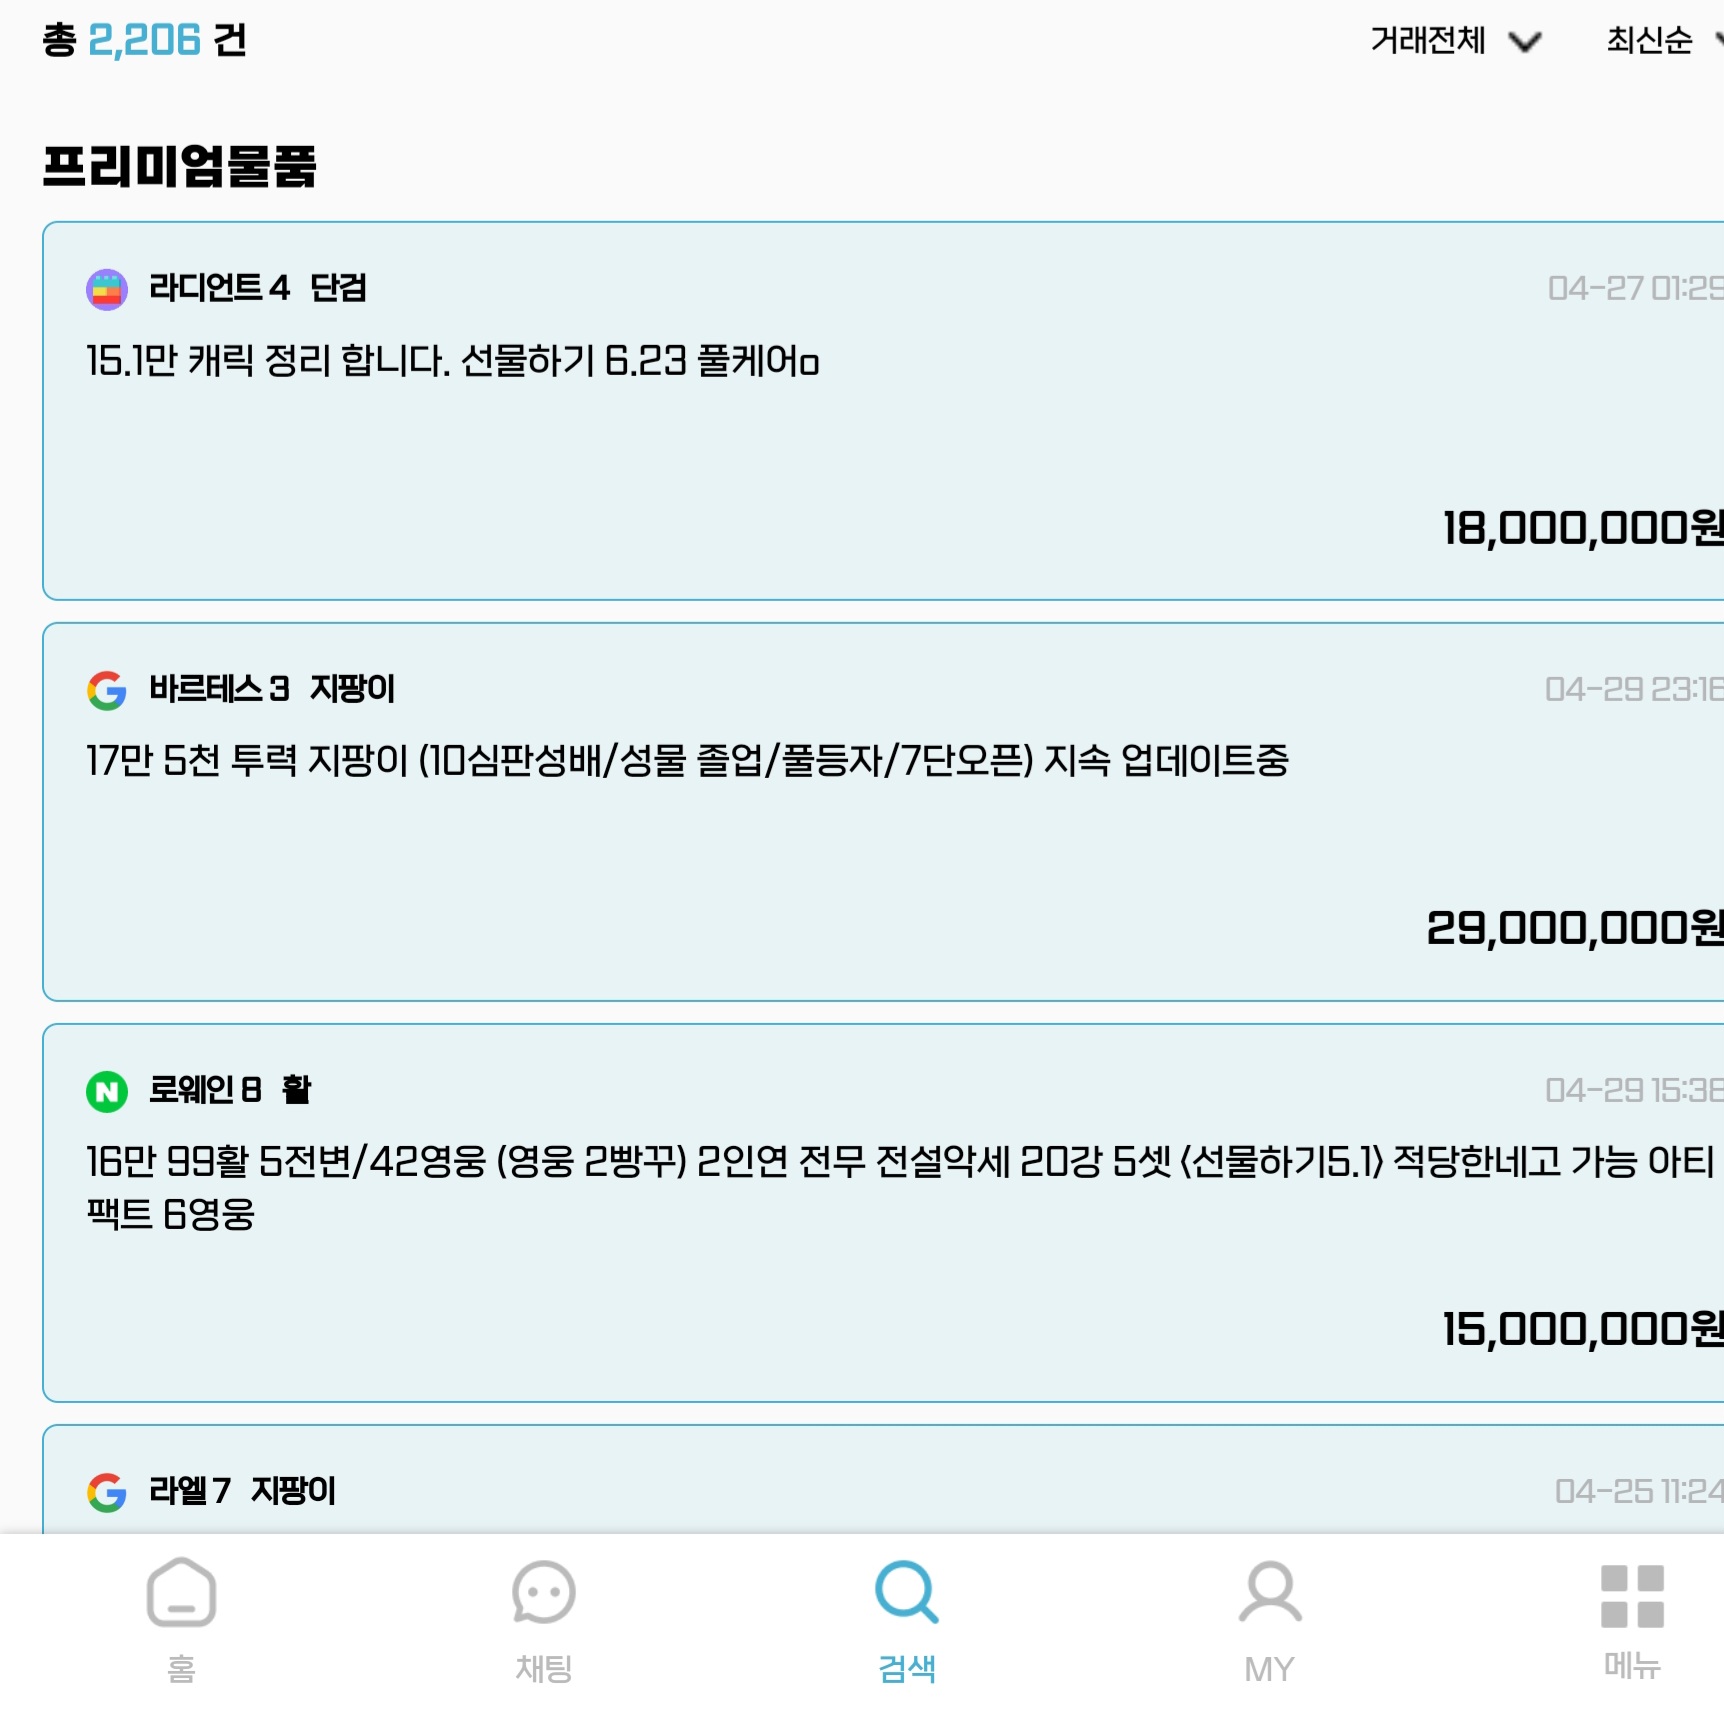Click the Google icon beside 라엘 7
This screenshot has height=1709, width=1724.
click(107, 1492)
